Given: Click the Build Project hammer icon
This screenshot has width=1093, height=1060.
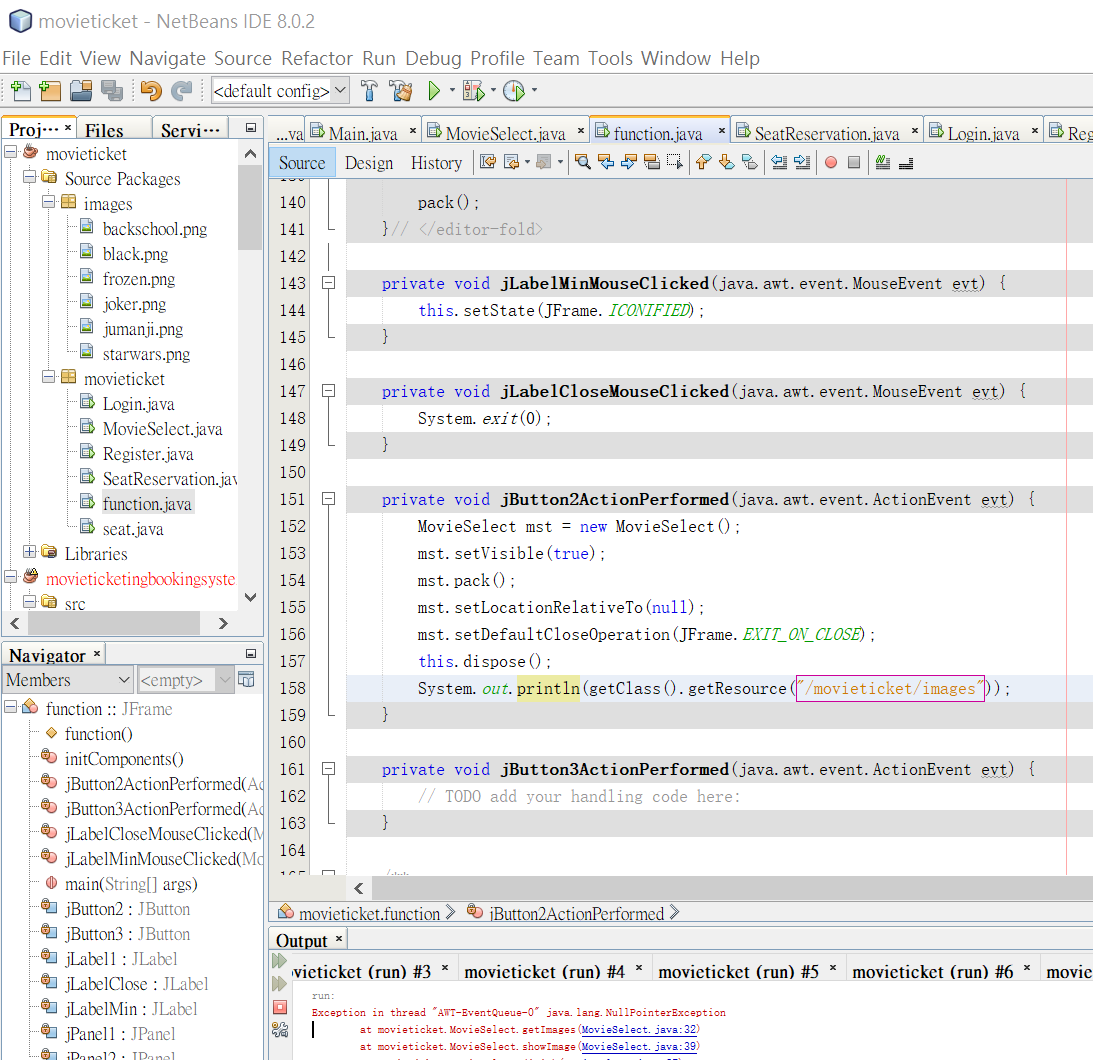Looking at the screenshot, I should [x=369, y=91].
